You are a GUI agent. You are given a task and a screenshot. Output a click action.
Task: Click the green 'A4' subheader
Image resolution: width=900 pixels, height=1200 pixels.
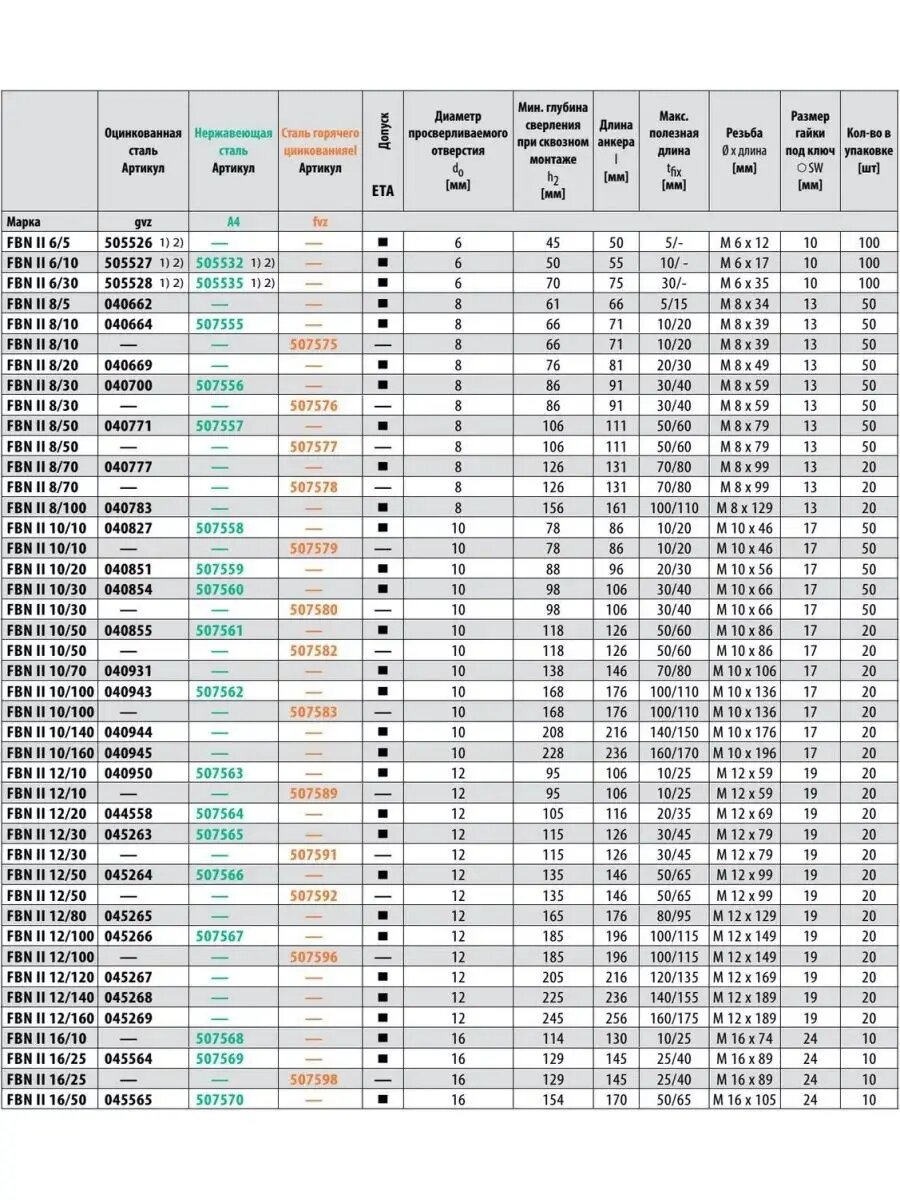coord(233,222)
